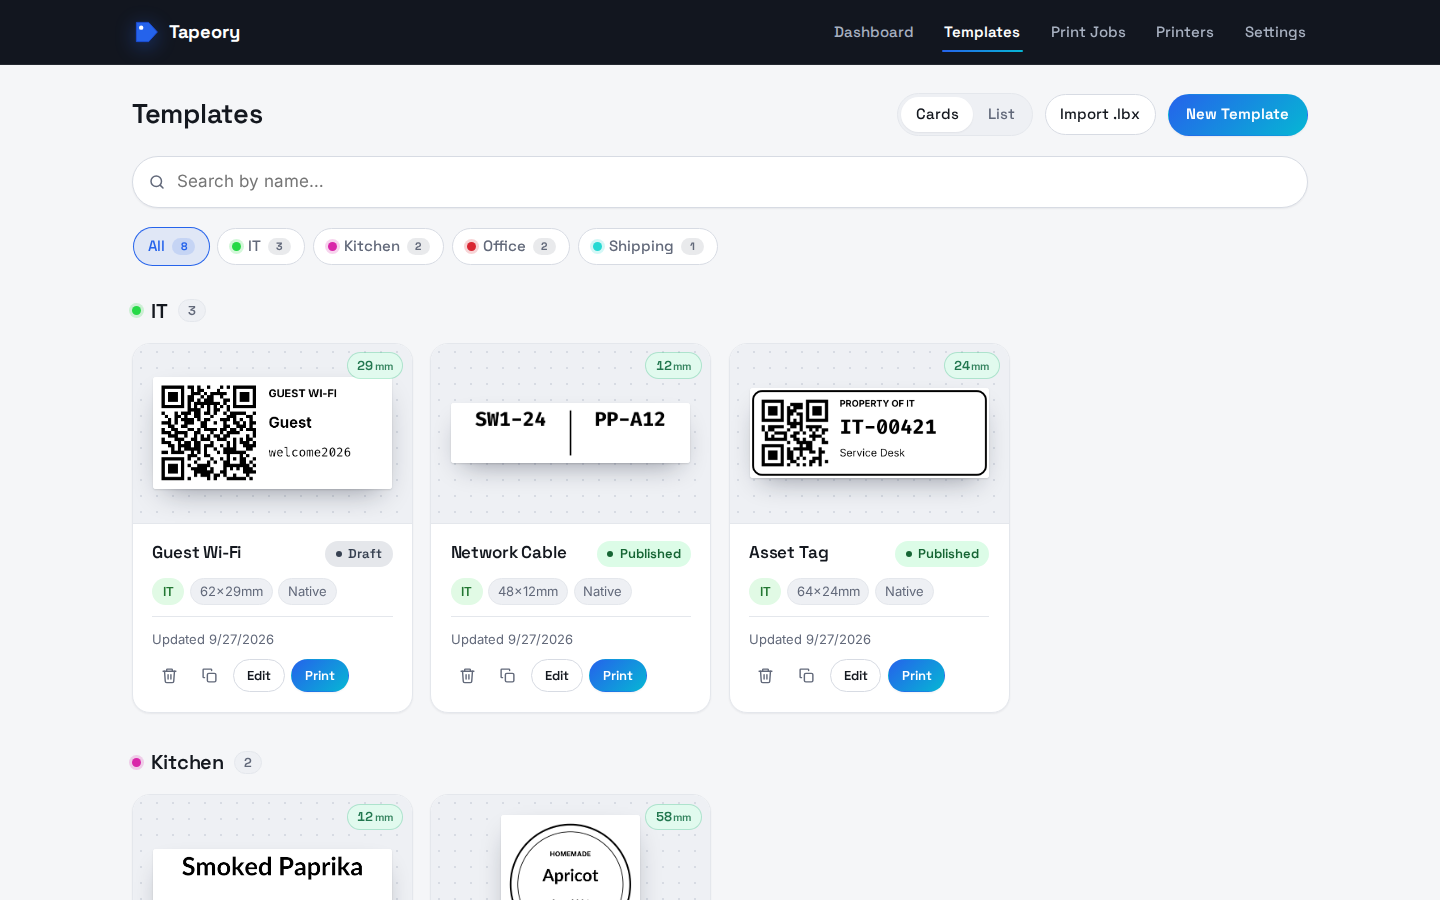Click the Network Cable template name
This screenshot has height=900, width=1440.
pos(508,553)
